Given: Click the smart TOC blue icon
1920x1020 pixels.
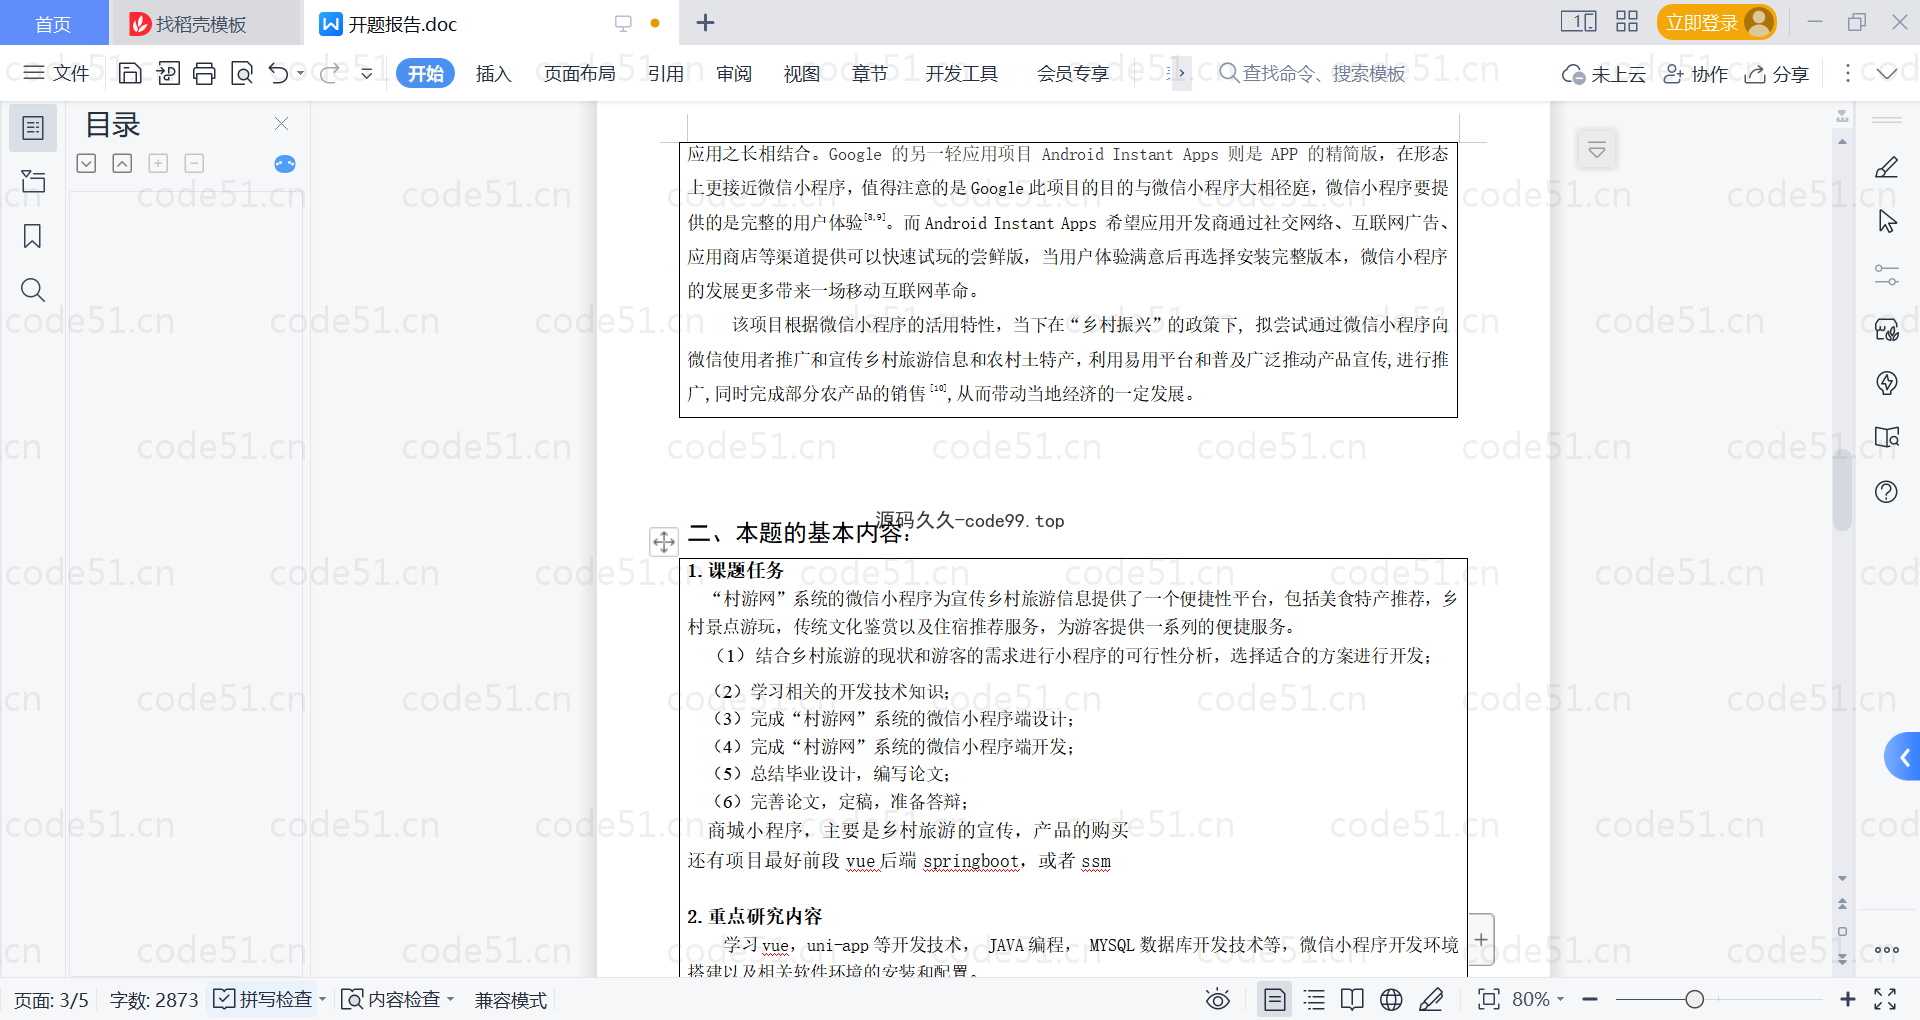Looking at the screenshot, I should coord(285,164).
